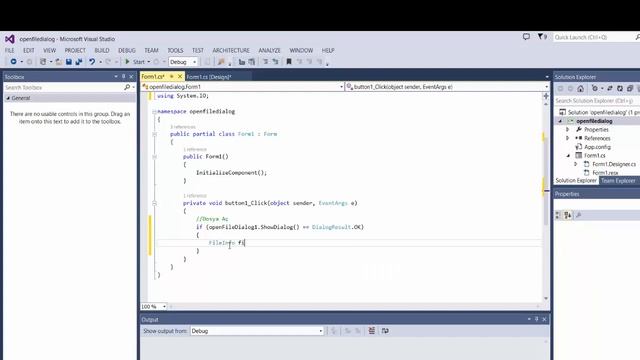This screenshot has height=360, width=640.
Task: Toggle Word Wrap icon in Output panel
Action: [385, 331]
